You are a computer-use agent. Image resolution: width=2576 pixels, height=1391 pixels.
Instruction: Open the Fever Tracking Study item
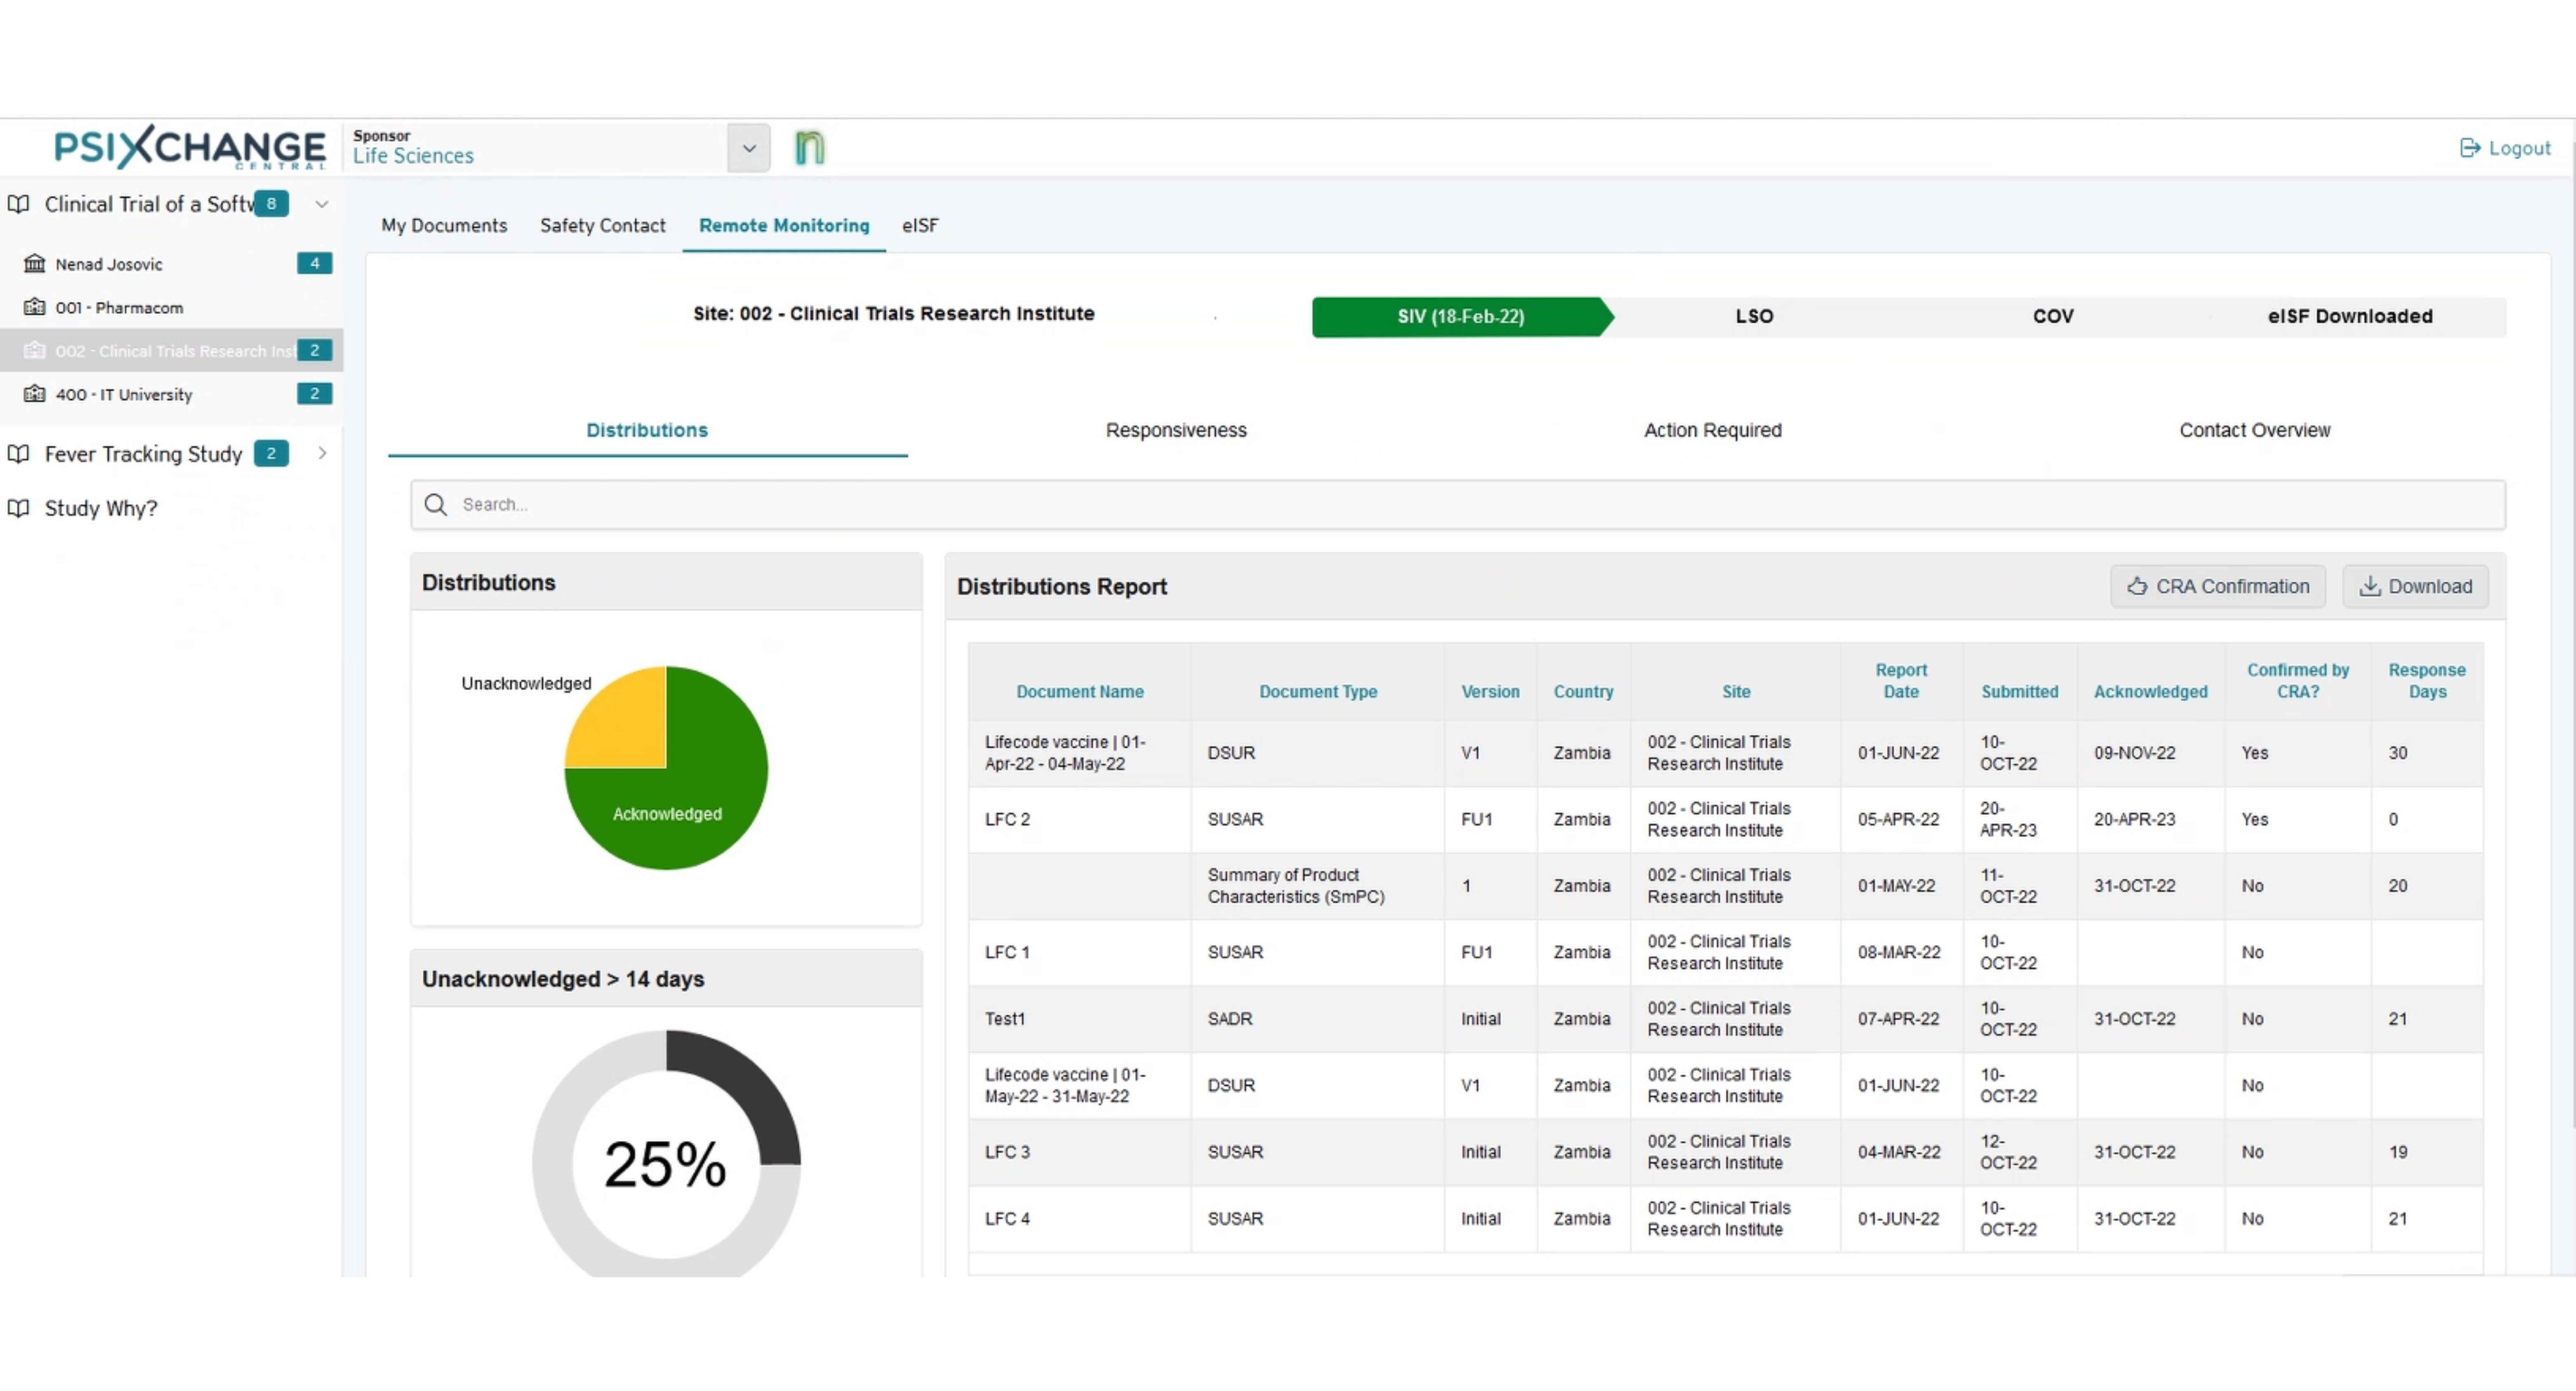[144, 454]
